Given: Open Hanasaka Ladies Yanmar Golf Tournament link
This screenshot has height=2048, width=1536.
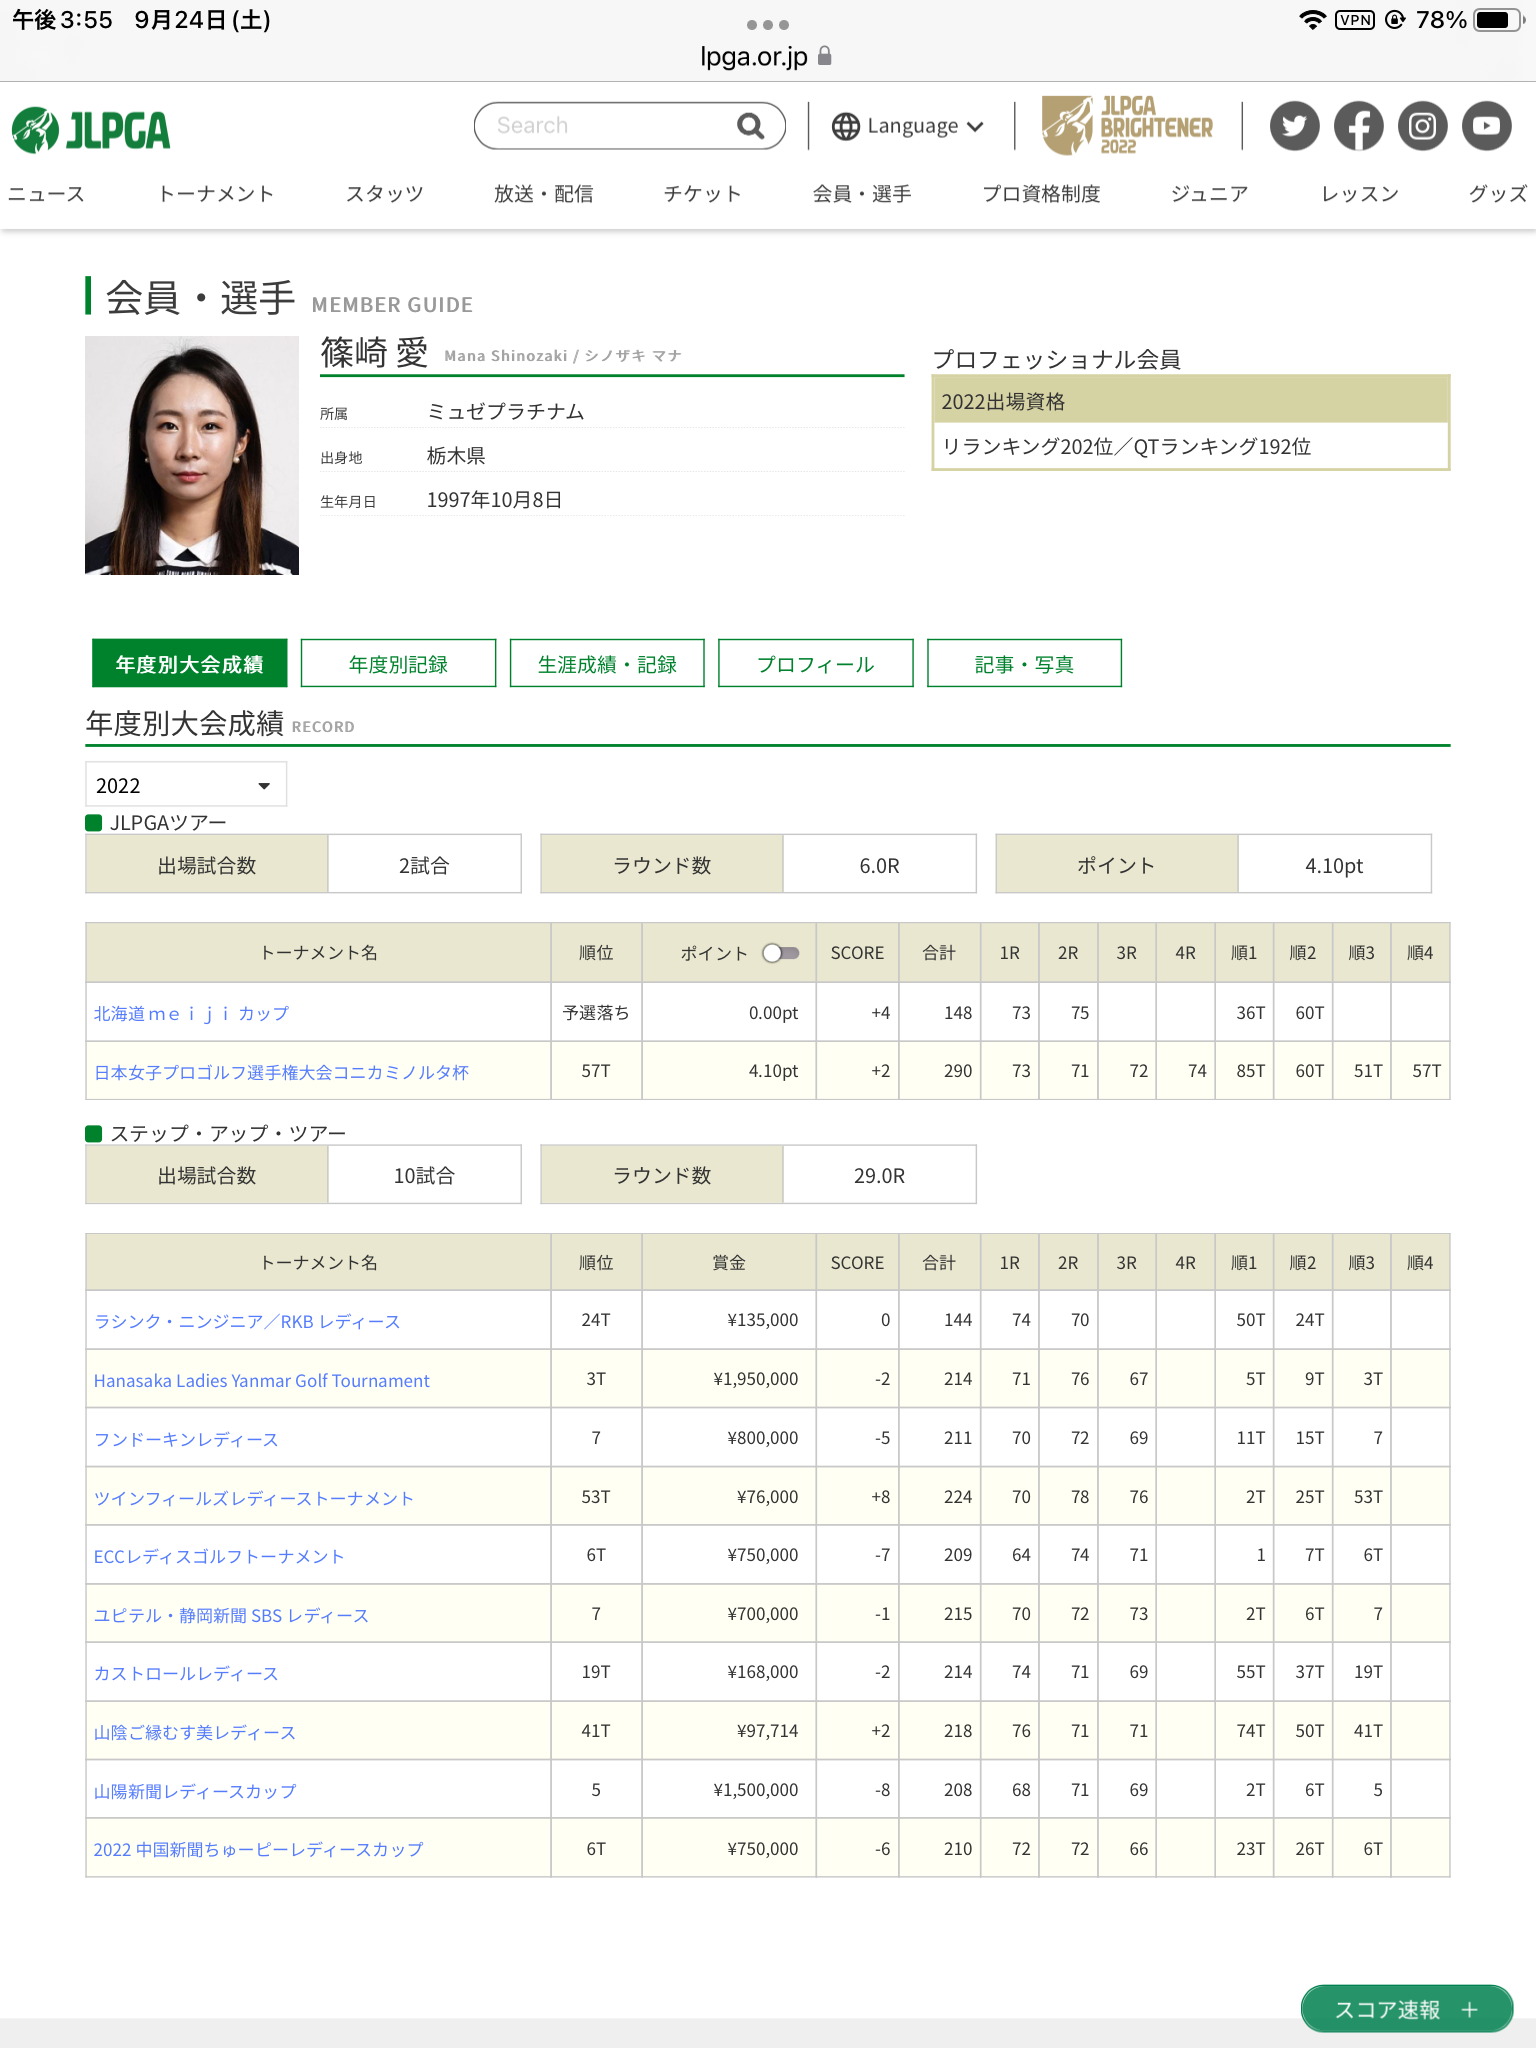Looking at the screenshot, I should point(261,1381).
